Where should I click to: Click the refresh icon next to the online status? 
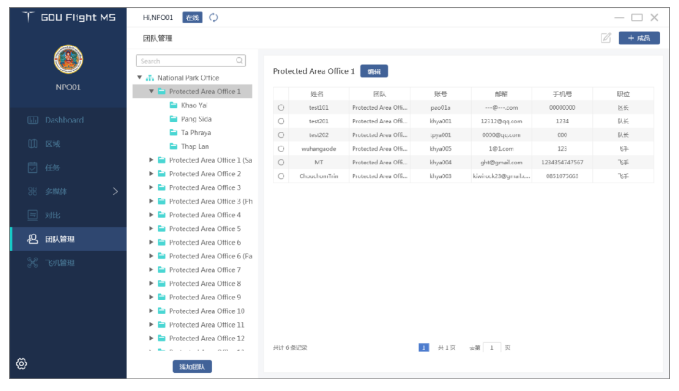(x=213, y=17)
